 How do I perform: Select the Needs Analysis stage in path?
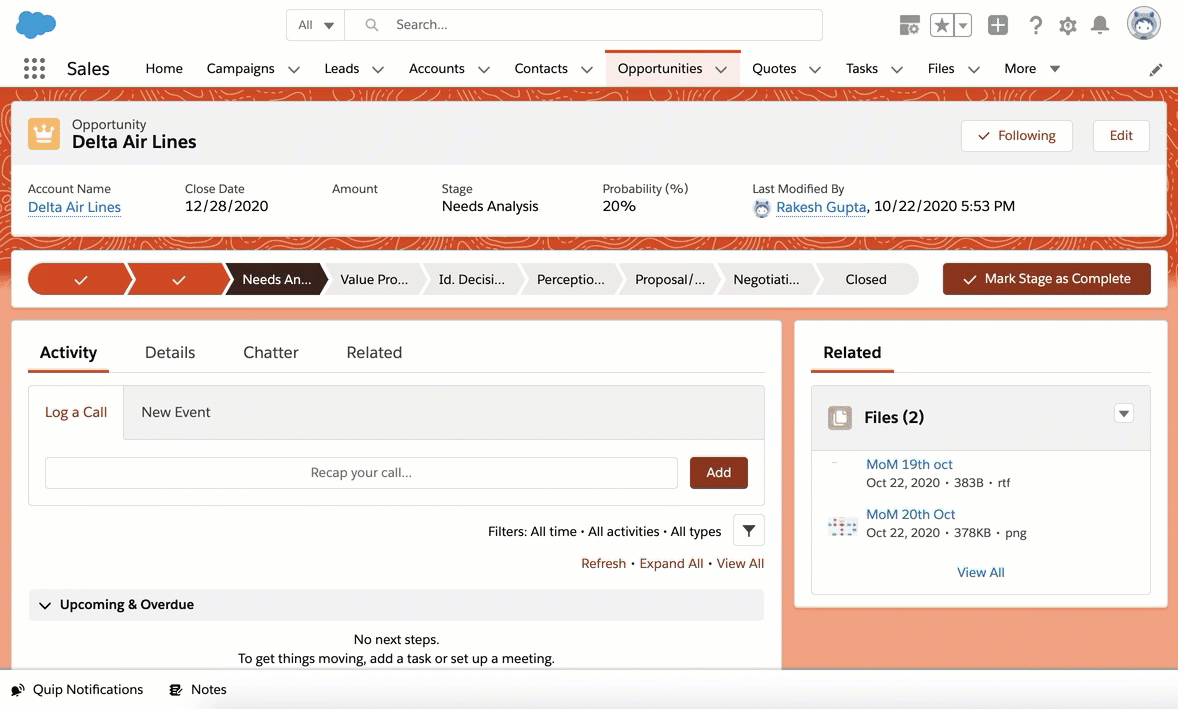tap(276, 279)
